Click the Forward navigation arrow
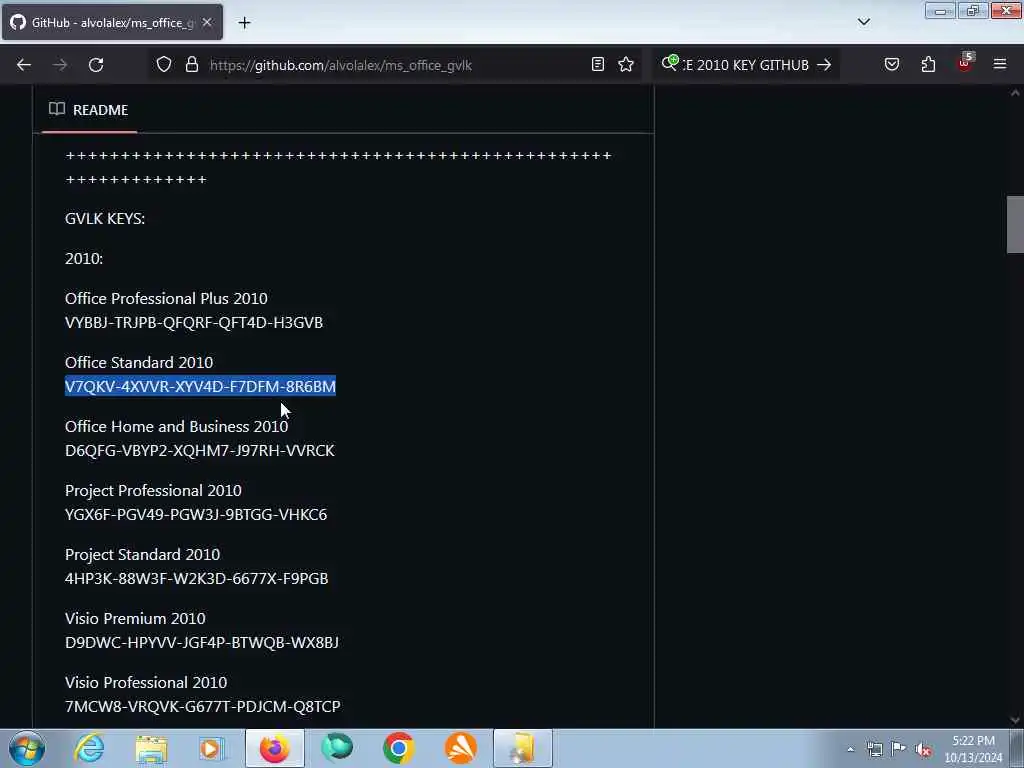Viewport: 1024px width, 768px height. point(60,65)
